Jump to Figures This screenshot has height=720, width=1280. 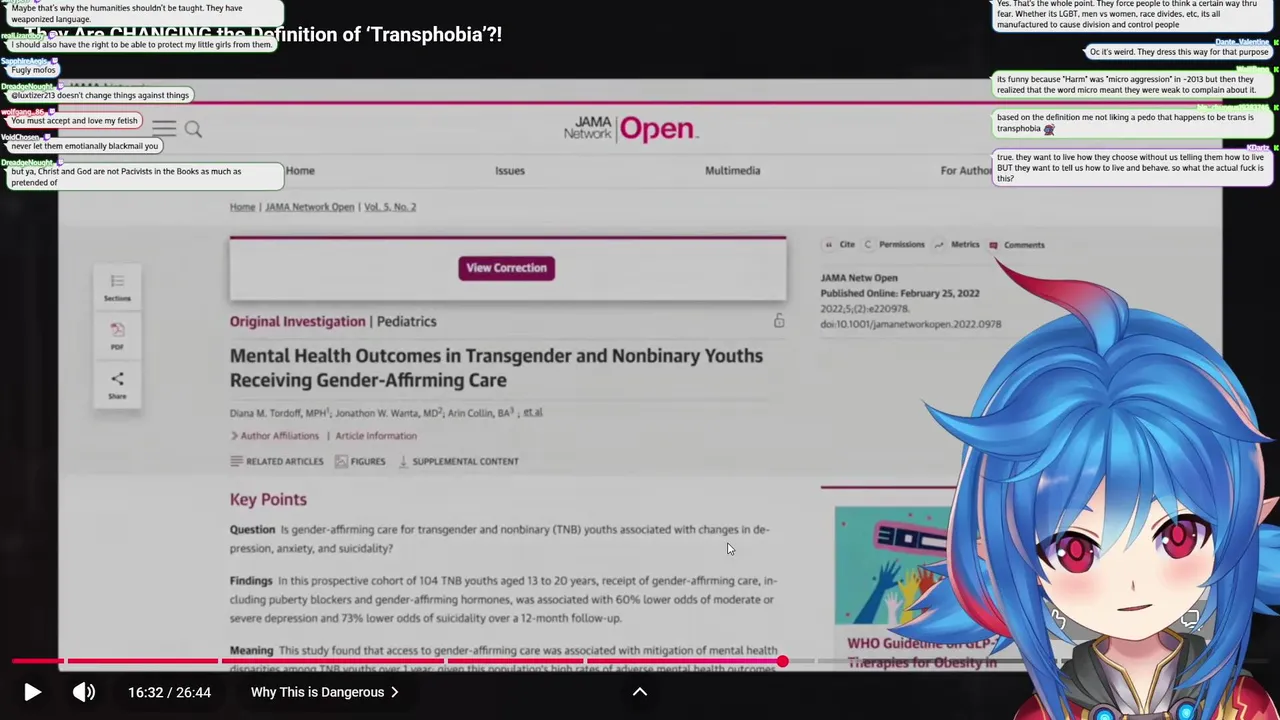(x=360, y=462)
